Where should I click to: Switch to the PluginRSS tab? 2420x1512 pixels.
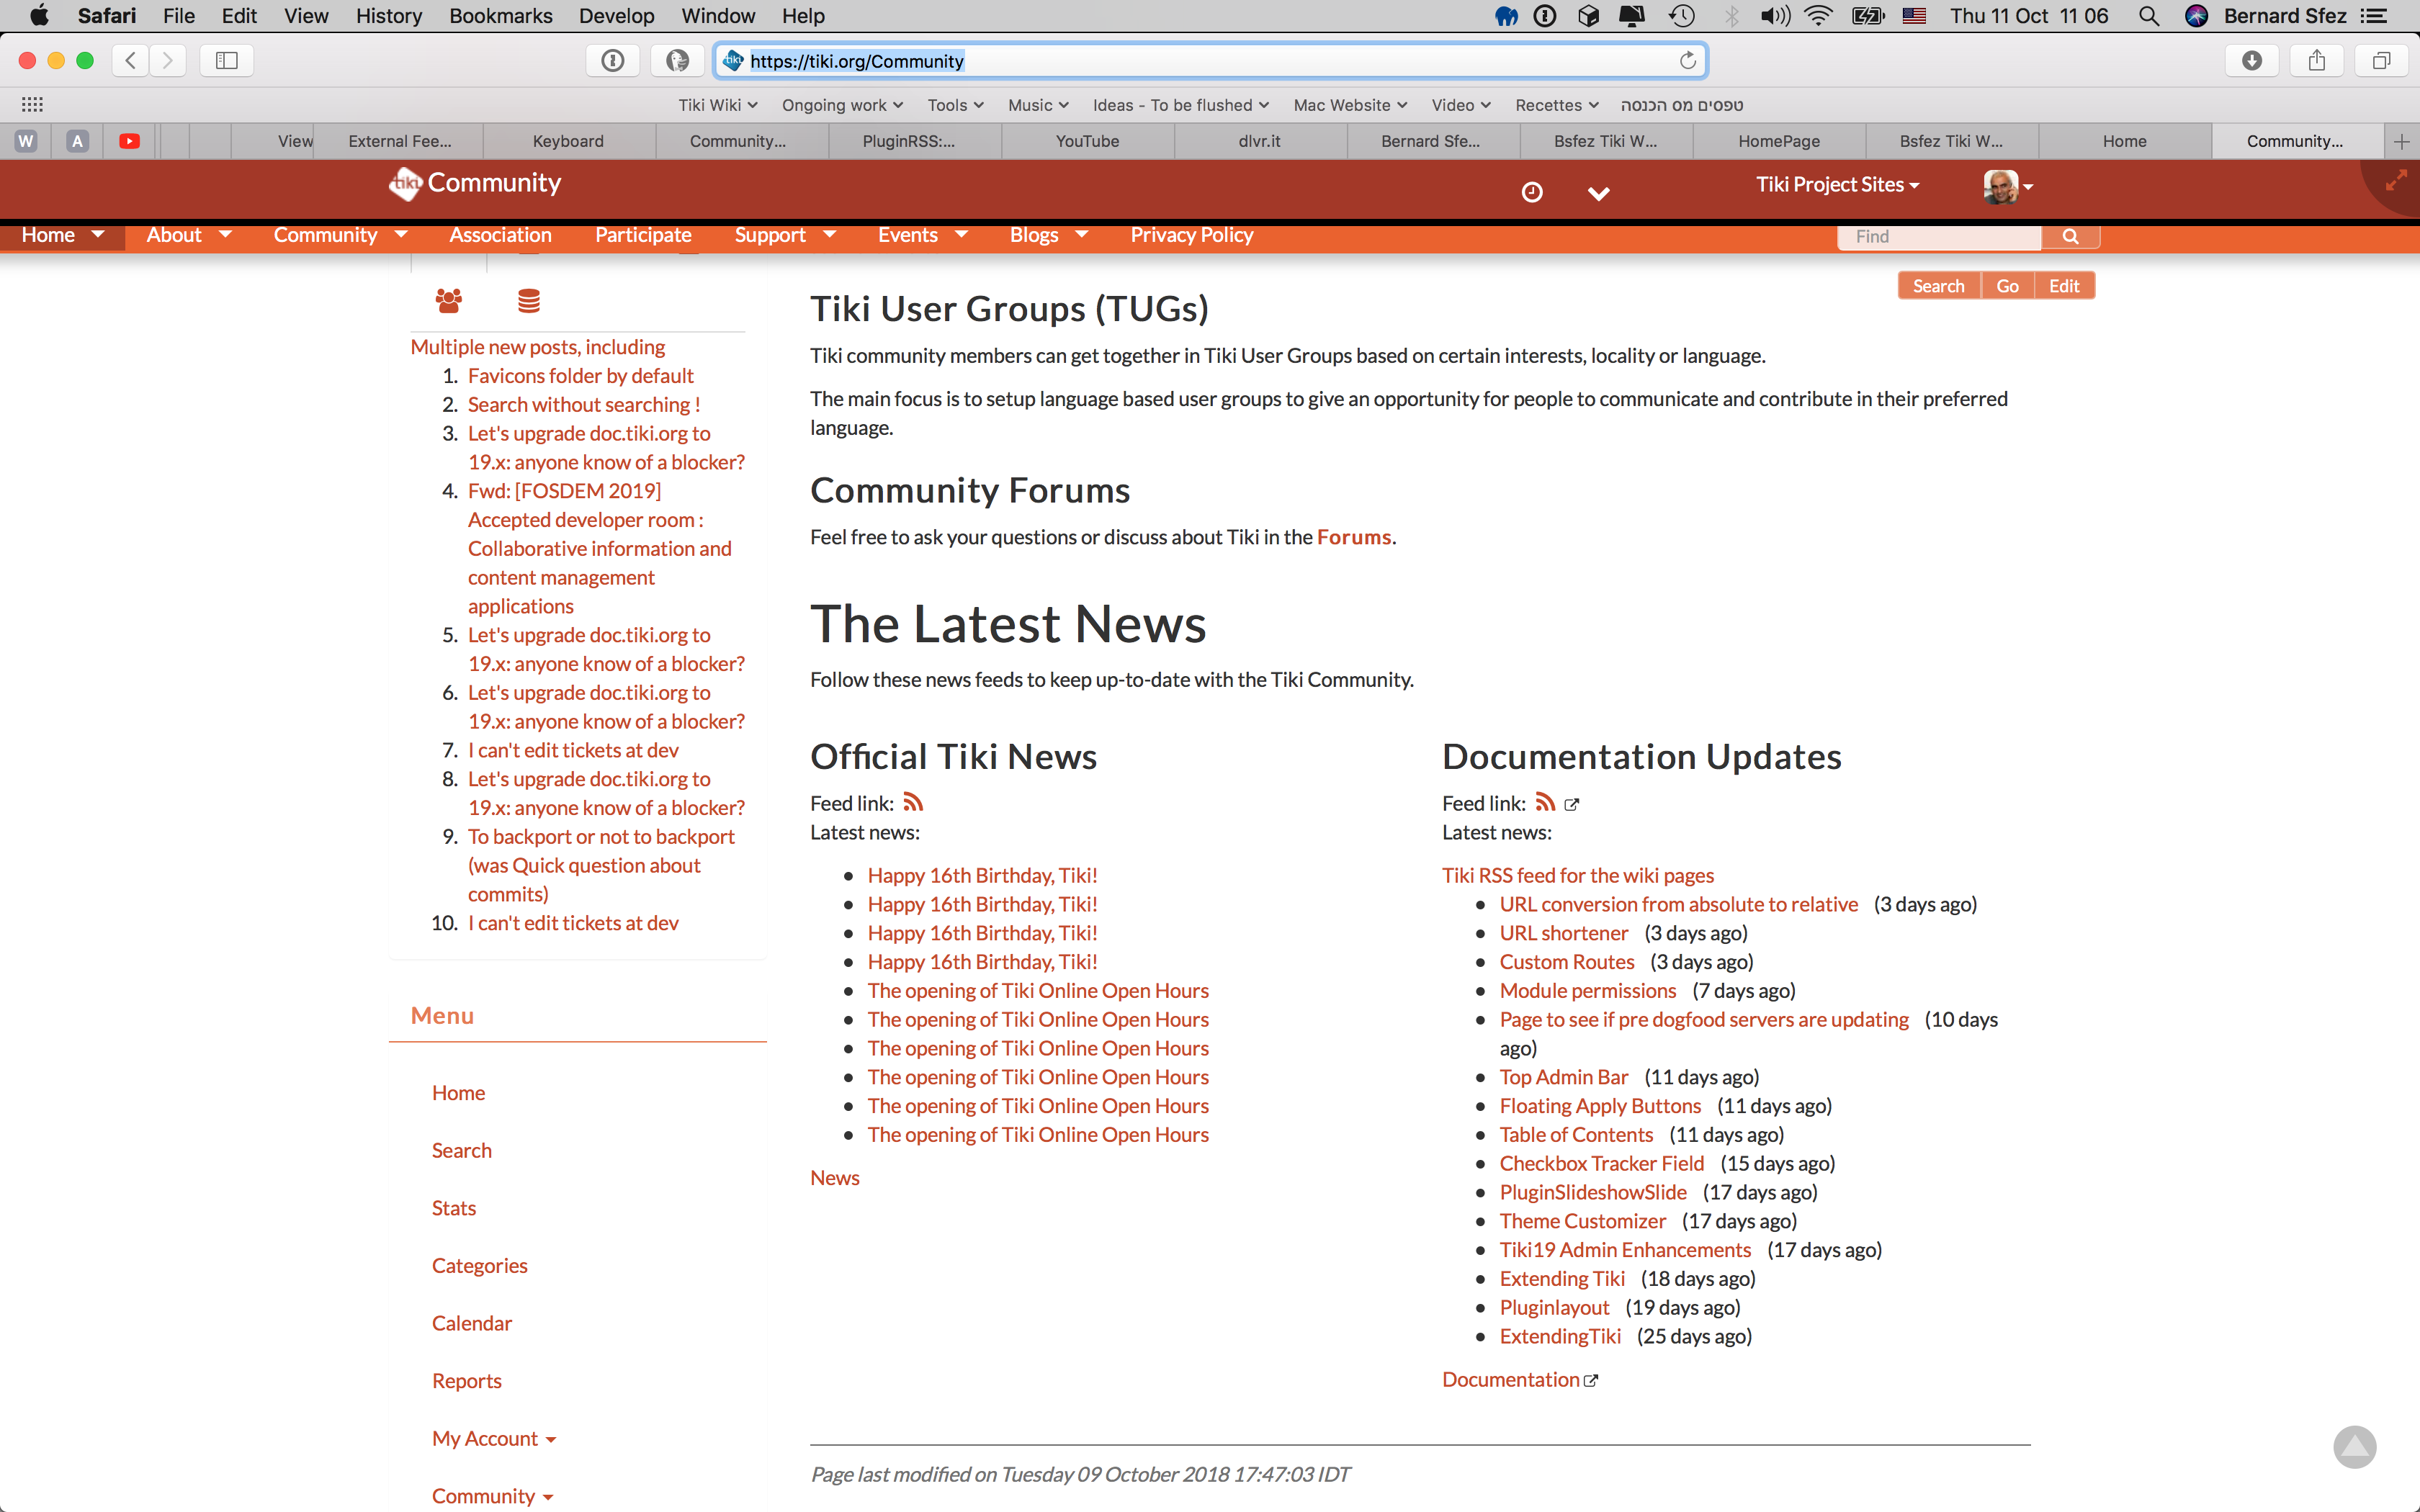coord(908,141)
